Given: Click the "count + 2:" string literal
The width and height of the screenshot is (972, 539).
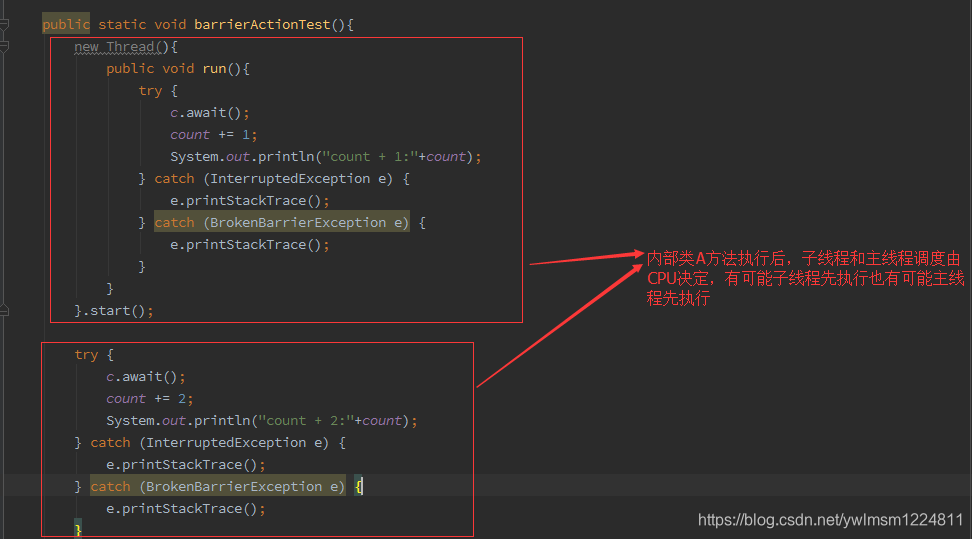Looking at the screenshot, I should click(306, 421).
